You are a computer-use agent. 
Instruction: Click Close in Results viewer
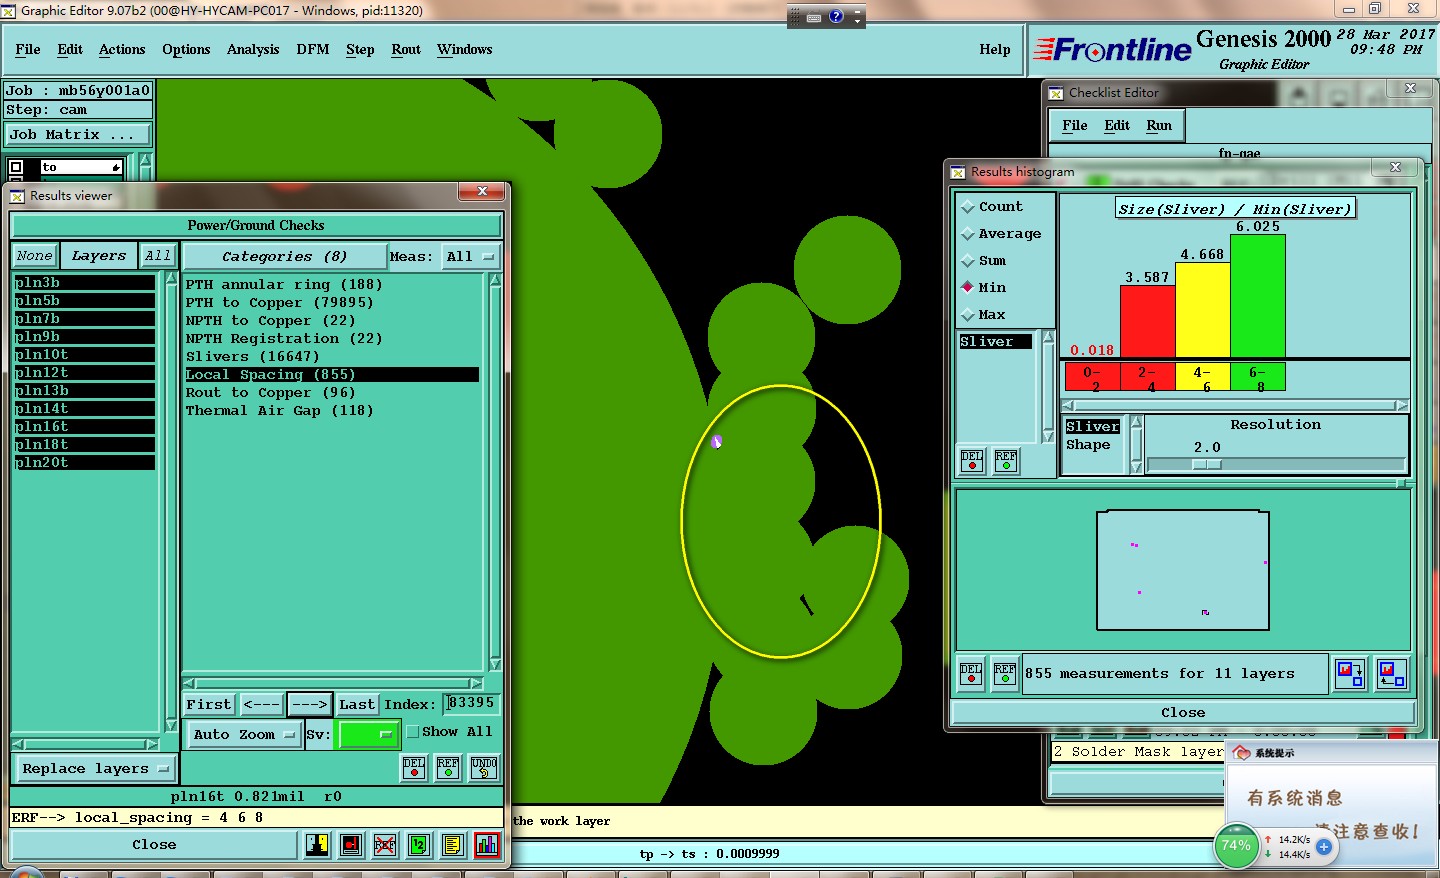coord(154,845)
